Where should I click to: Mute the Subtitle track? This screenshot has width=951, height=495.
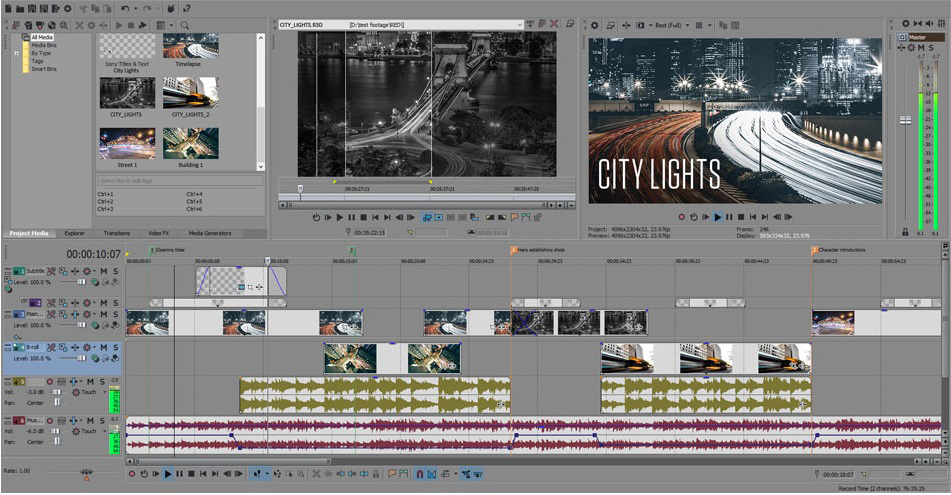104,271
